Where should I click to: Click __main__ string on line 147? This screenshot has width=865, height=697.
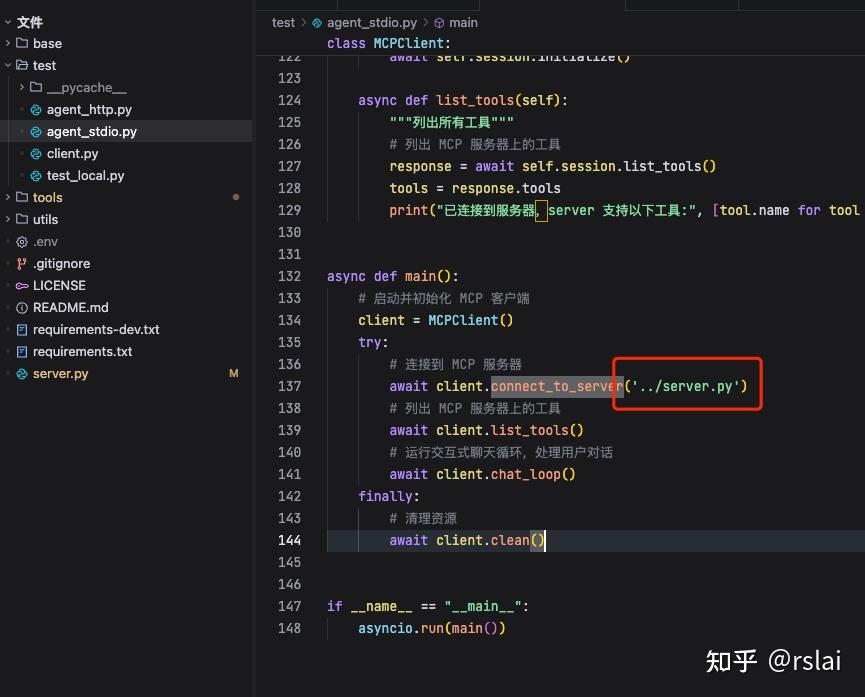click(x=483, y=606)
